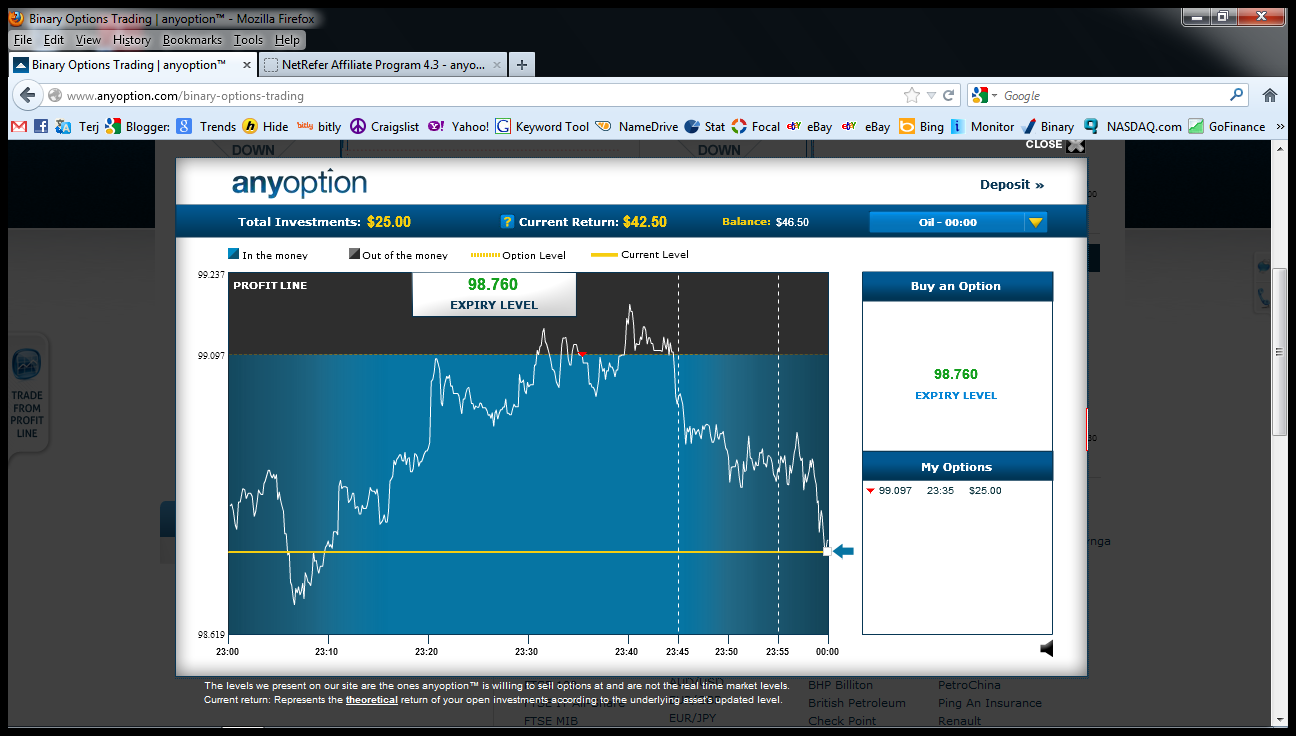Screen dimensions: 1296x736
Task: Open the bitly bookmark
Action: click(x=319, y=127)
